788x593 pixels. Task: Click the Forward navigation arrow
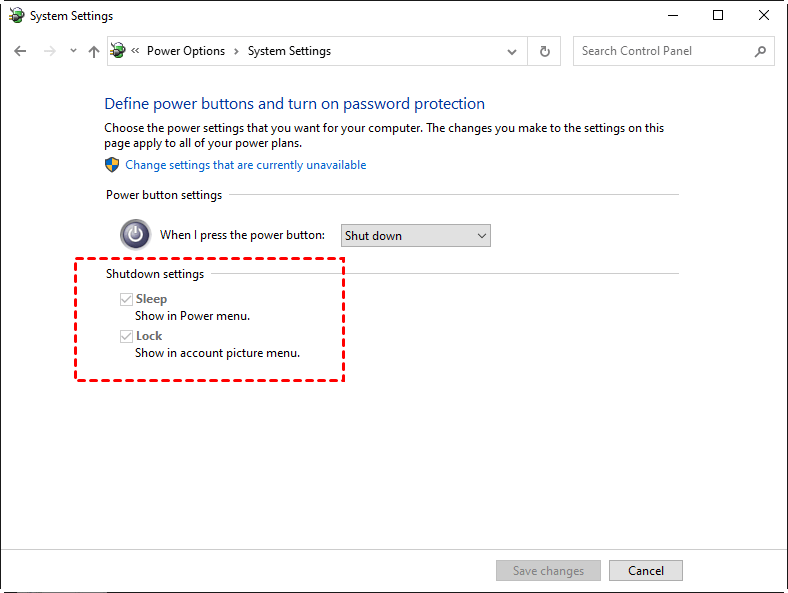(x=49, y=51)
